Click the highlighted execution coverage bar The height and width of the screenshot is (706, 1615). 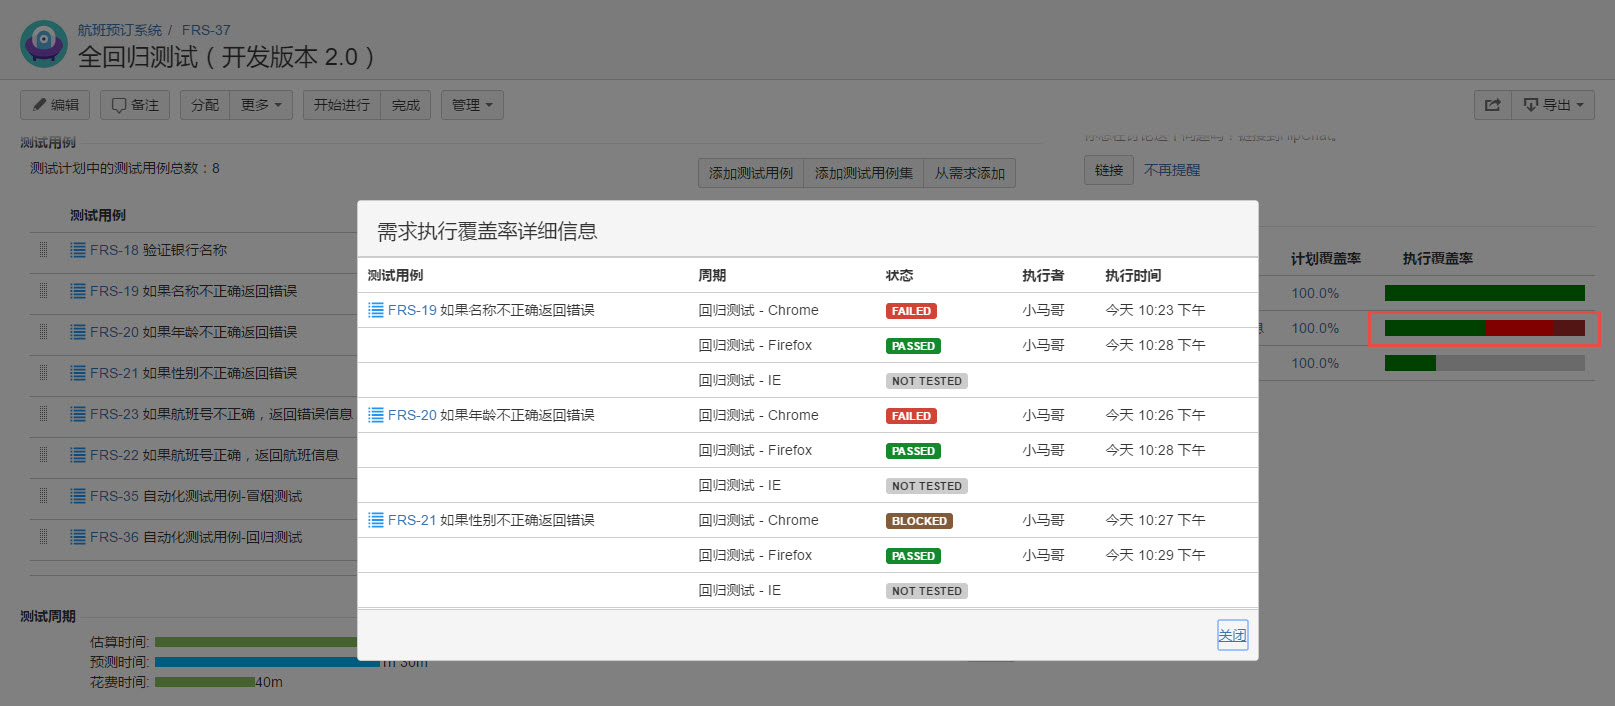click(x=1484, y=328)
